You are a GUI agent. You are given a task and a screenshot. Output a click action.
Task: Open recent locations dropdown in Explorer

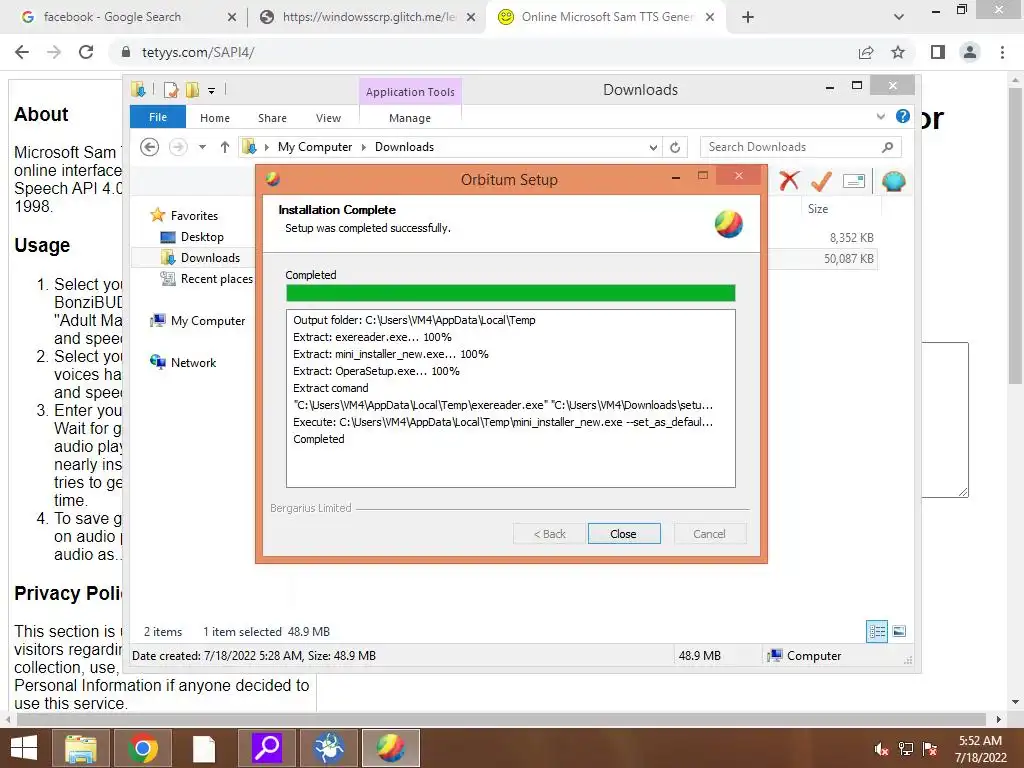(202, 147)
